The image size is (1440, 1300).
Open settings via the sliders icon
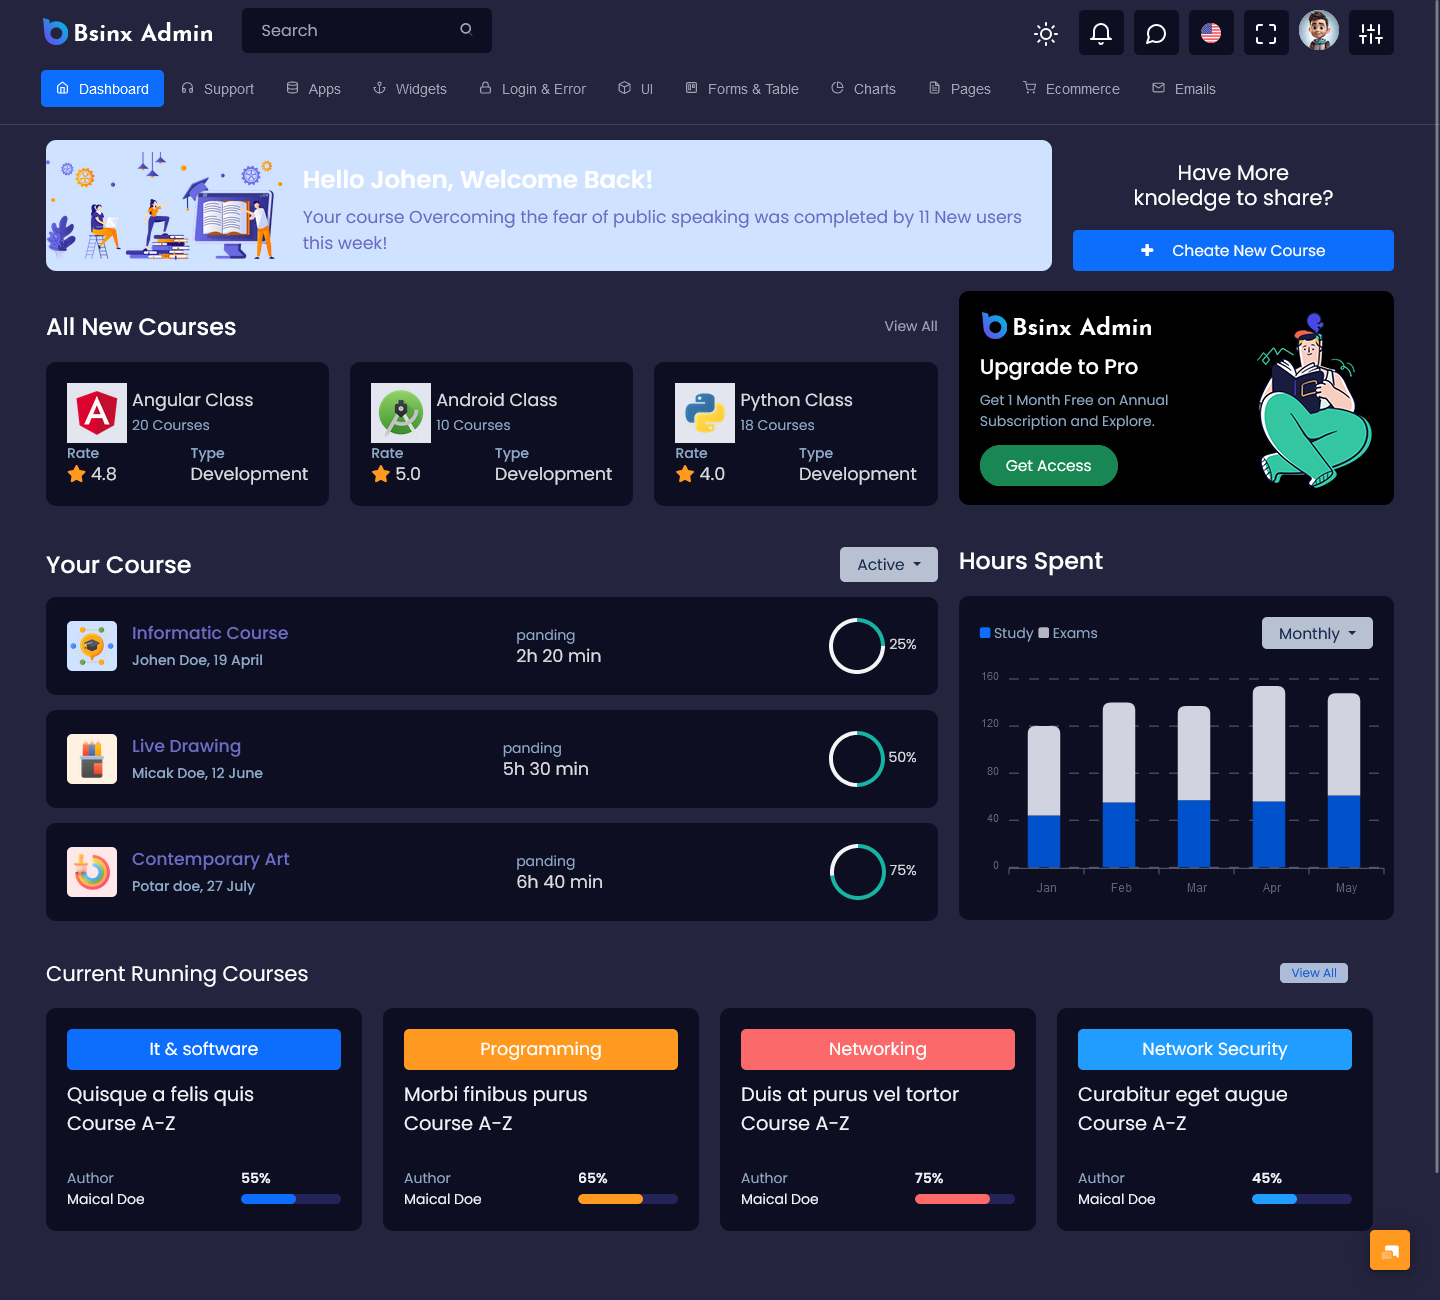click(x=1370, y=33)
